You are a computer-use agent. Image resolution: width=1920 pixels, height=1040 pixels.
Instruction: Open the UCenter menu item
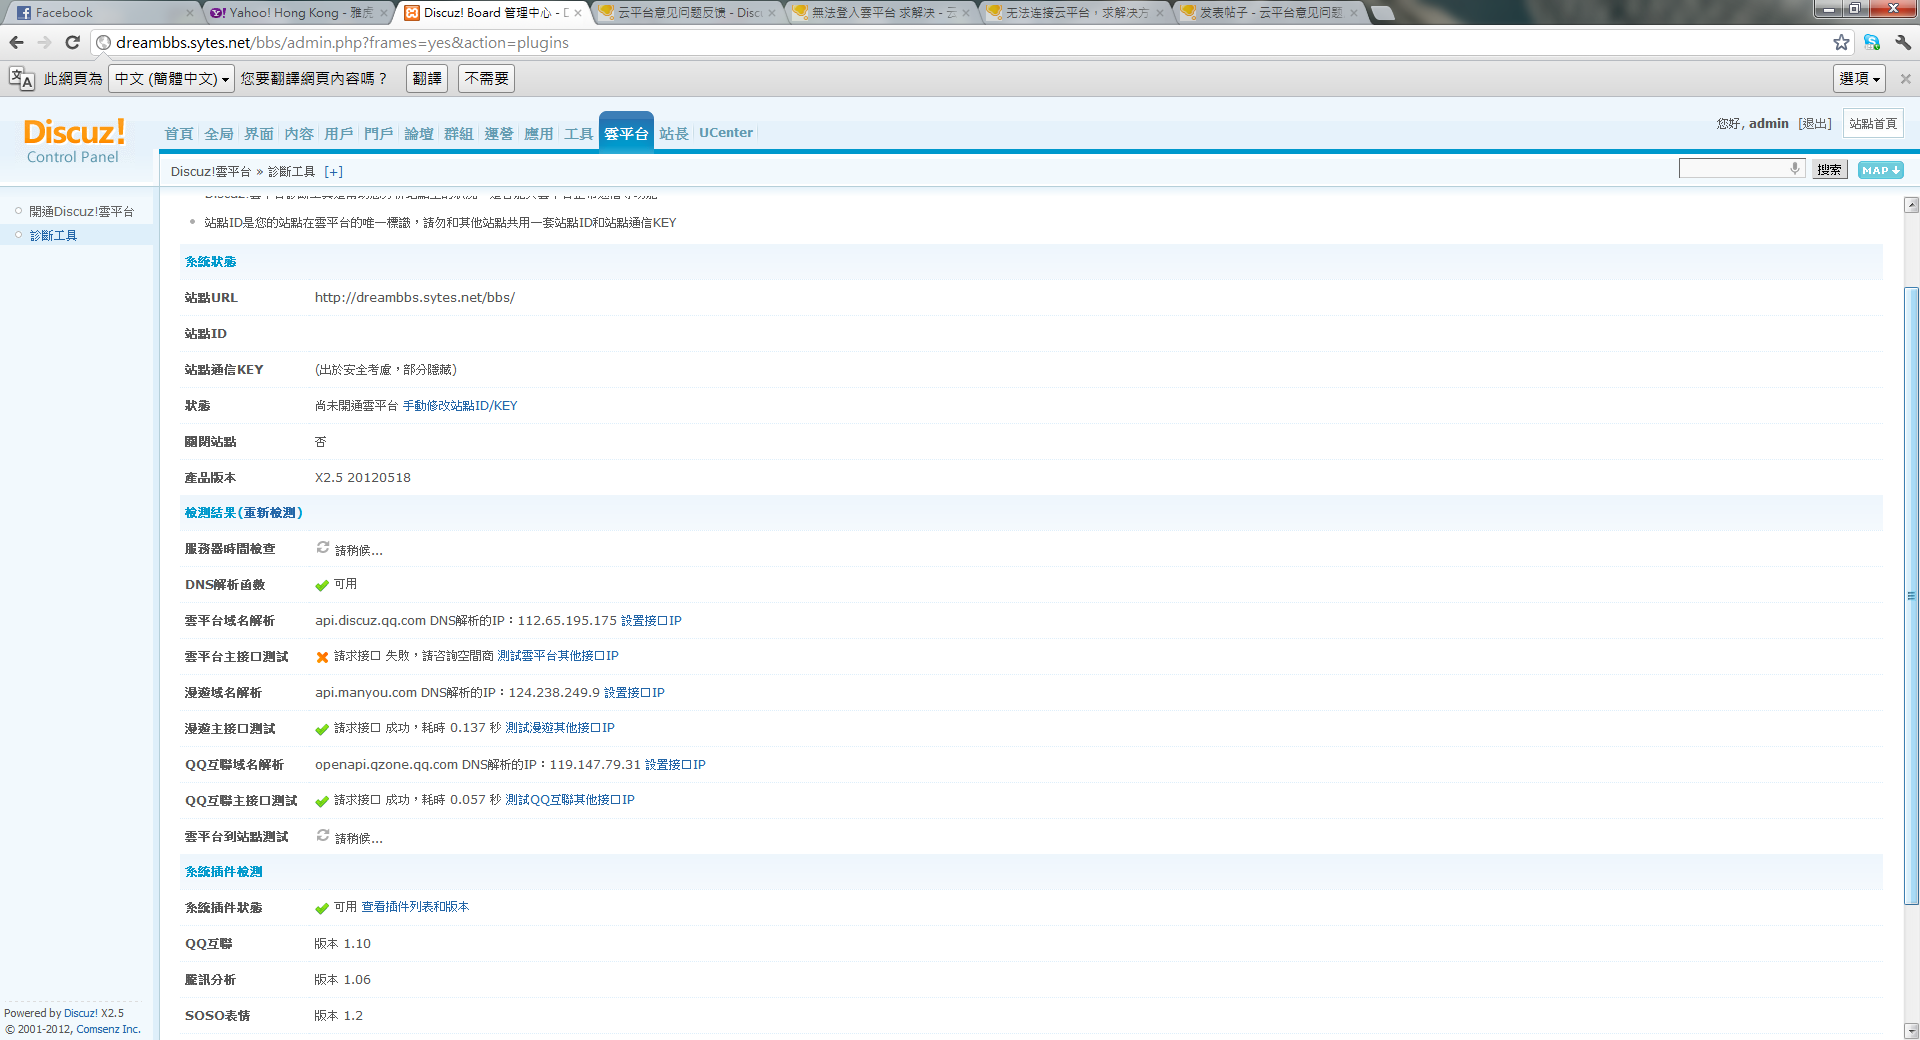coord(726,132)
